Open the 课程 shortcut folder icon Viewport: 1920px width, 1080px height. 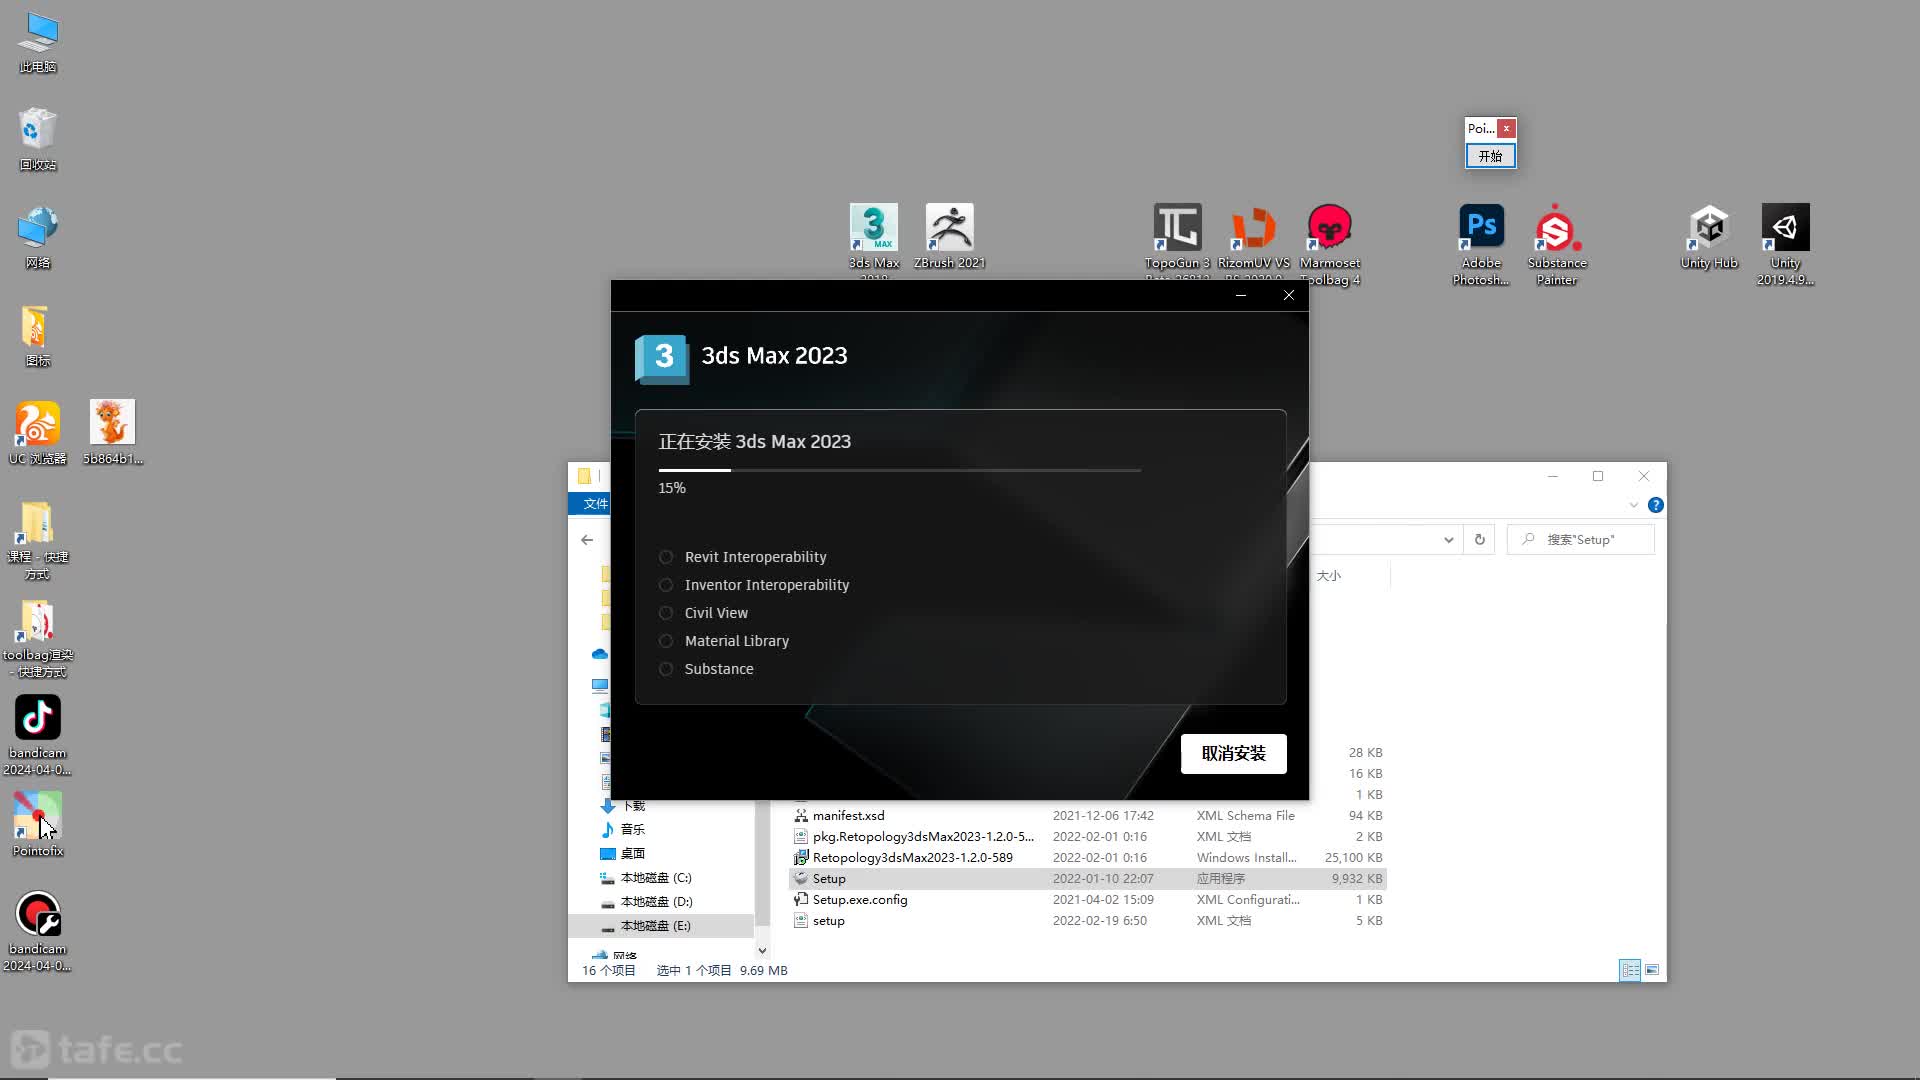coord(38,540)
